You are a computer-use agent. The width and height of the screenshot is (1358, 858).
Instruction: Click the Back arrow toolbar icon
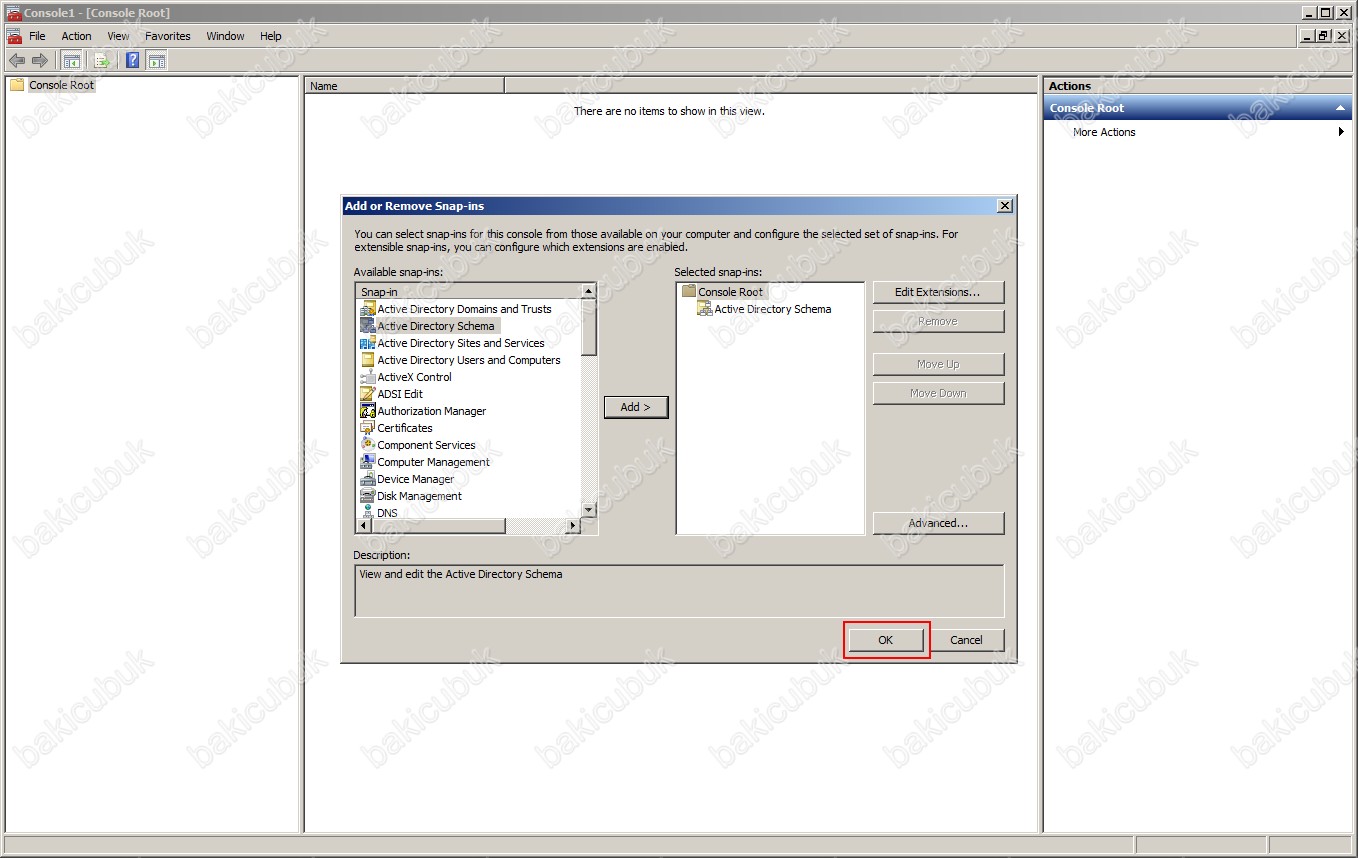tap(17, 60)
